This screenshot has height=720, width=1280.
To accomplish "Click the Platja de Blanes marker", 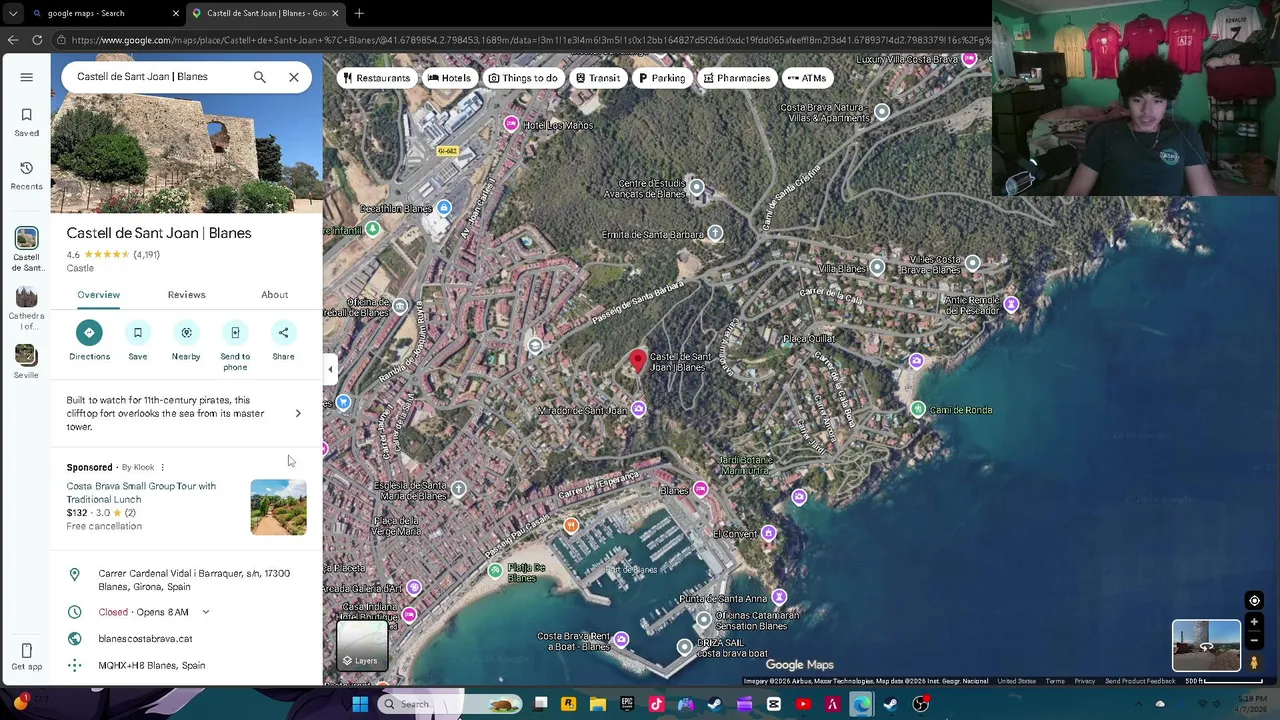I will 494,570.
